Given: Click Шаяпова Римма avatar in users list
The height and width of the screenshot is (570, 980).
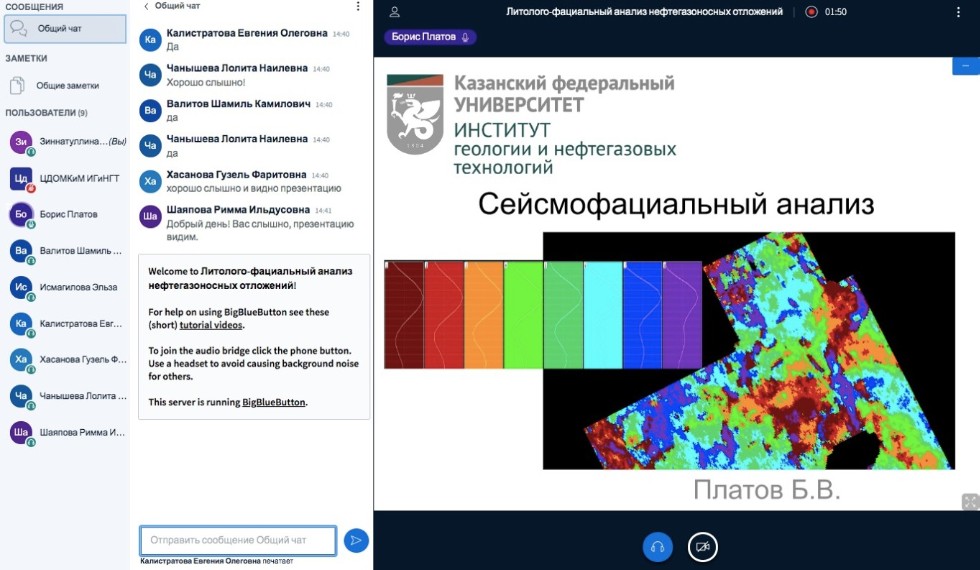Looking at the screenshot, I should (21, 432).
